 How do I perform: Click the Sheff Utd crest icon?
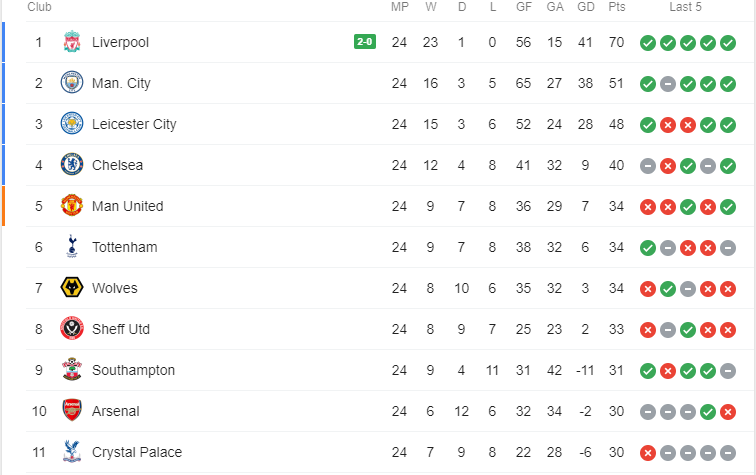[71, 329]
